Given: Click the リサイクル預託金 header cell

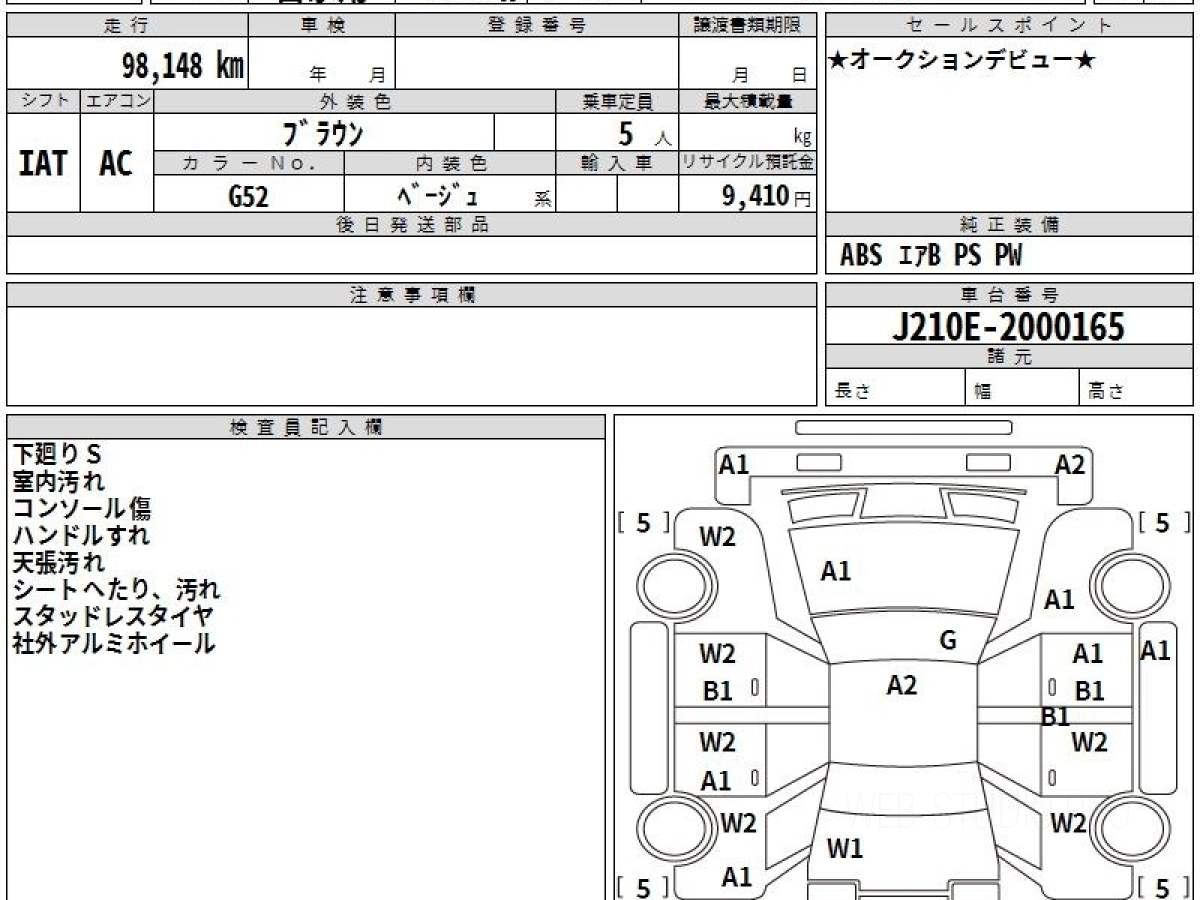Looking at the screenshot, I should click(x=747, y=163).
